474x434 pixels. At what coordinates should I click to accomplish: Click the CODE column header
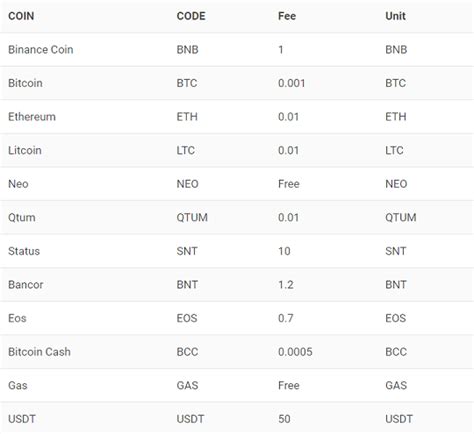[191, 16]
